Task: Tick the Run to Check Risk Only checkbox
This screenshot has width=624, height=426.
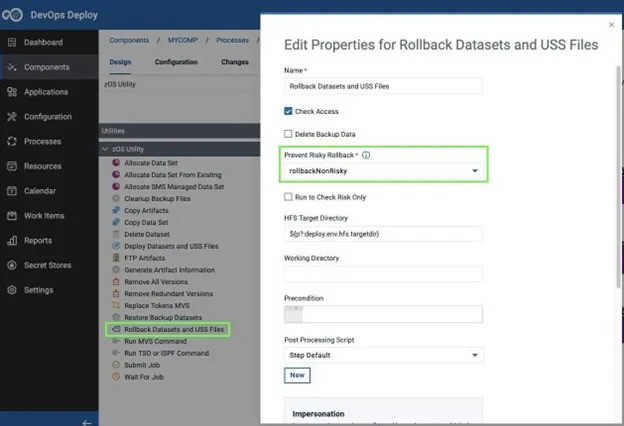Action: (x=289, y=196)
